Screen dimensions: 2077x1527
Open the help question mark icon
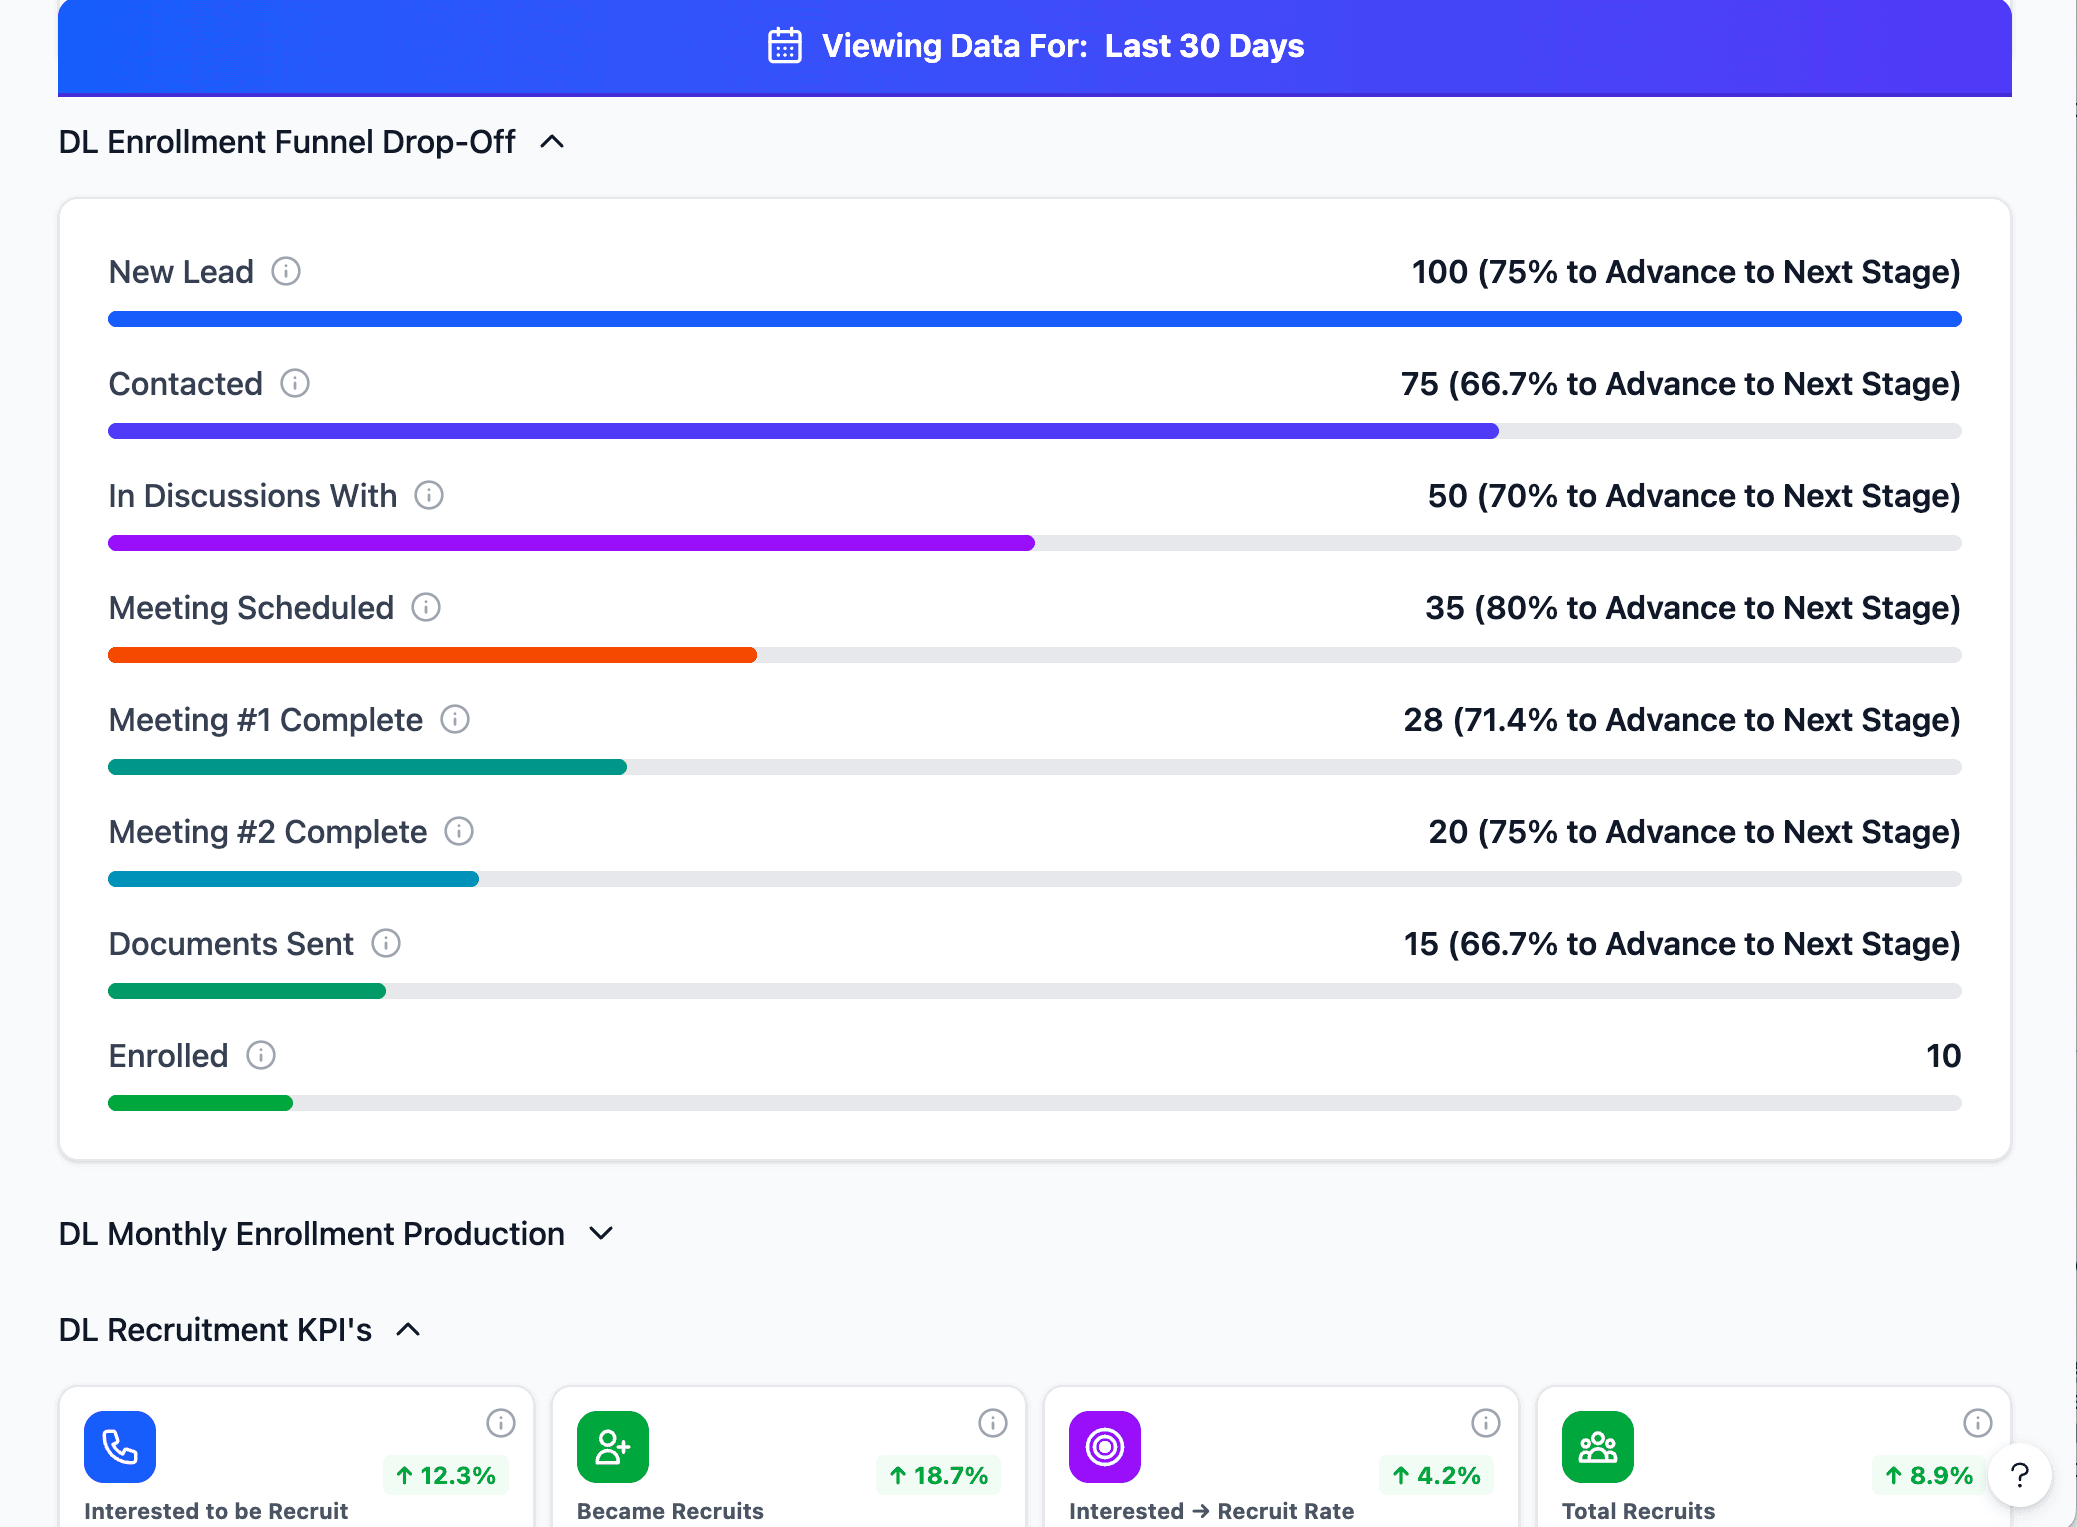coord(2019,1474)
